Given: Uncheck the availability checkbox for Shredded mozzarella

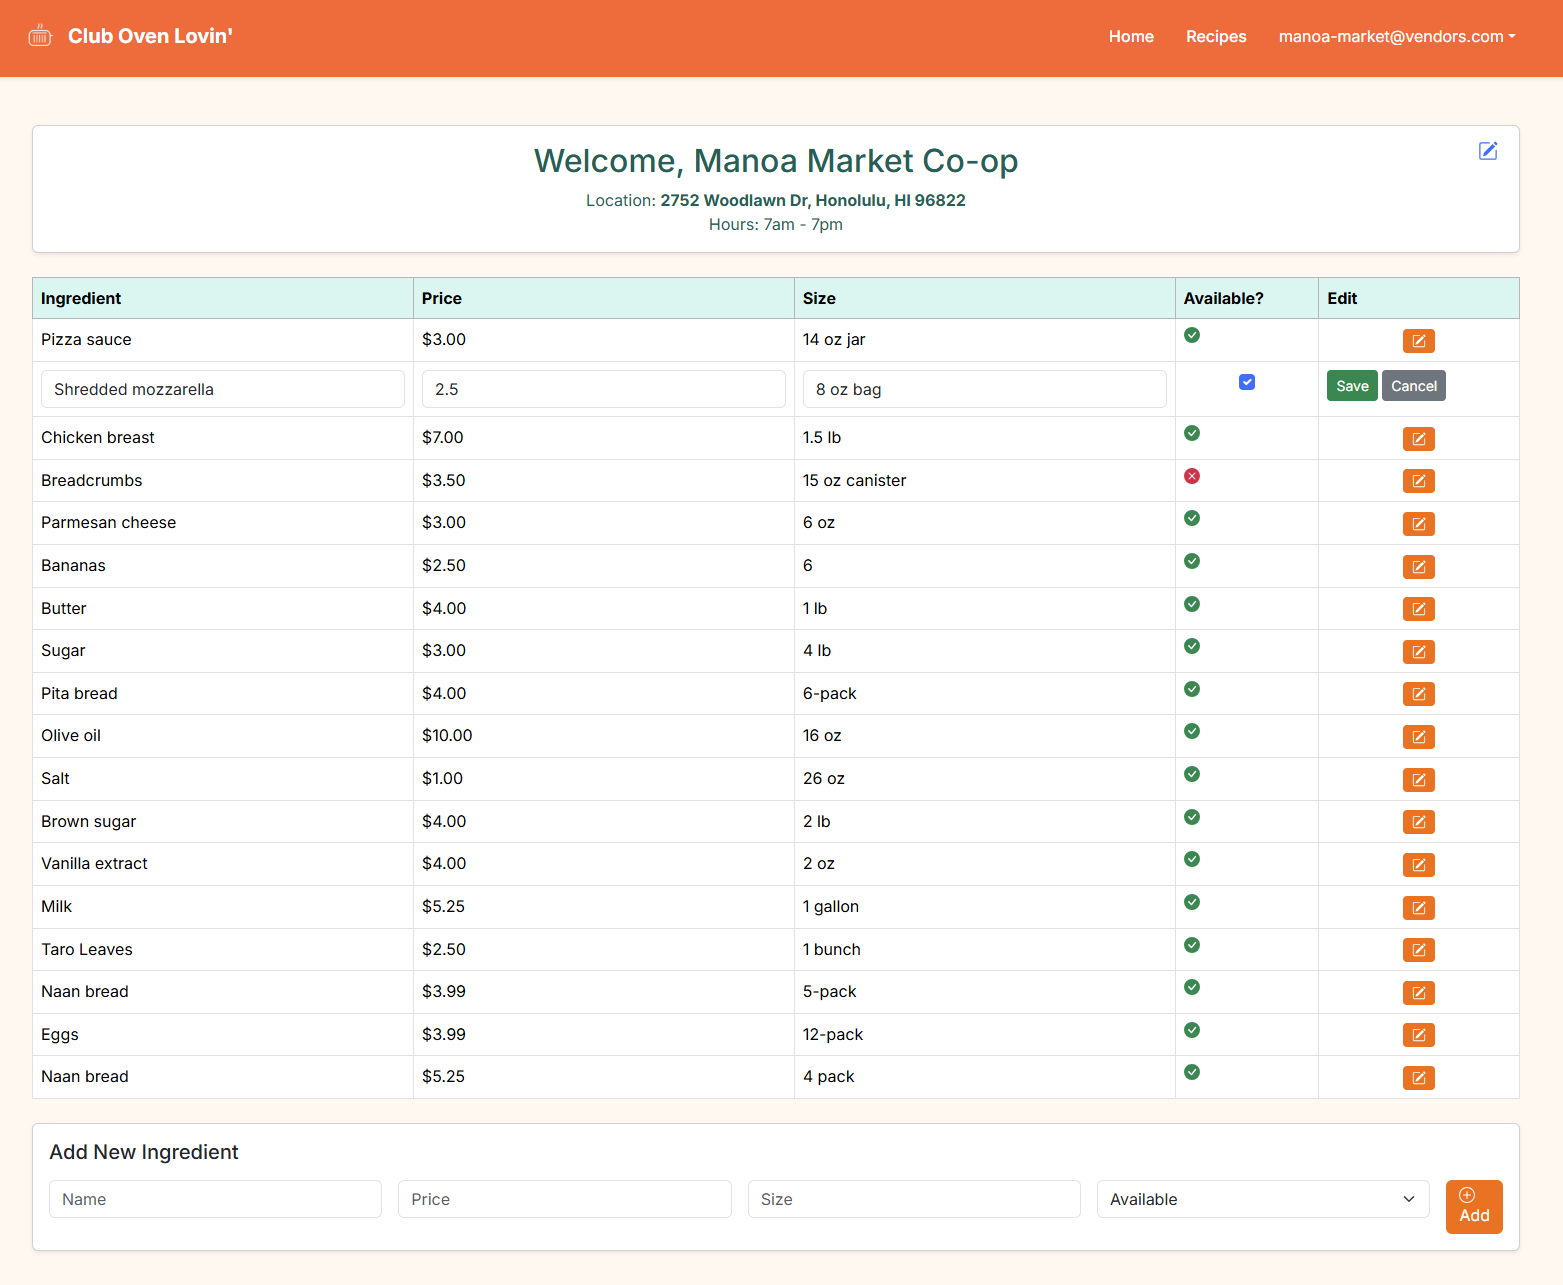Looking at the screenshot, I should [x=1246, y=382].
